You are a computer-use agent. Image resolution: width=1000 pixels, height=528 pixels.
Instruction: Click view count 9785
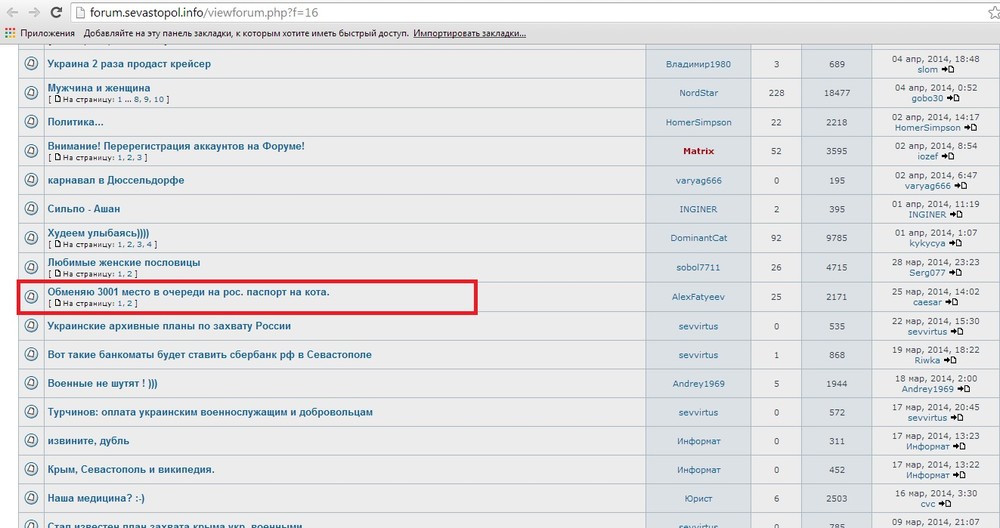[837, 238]
